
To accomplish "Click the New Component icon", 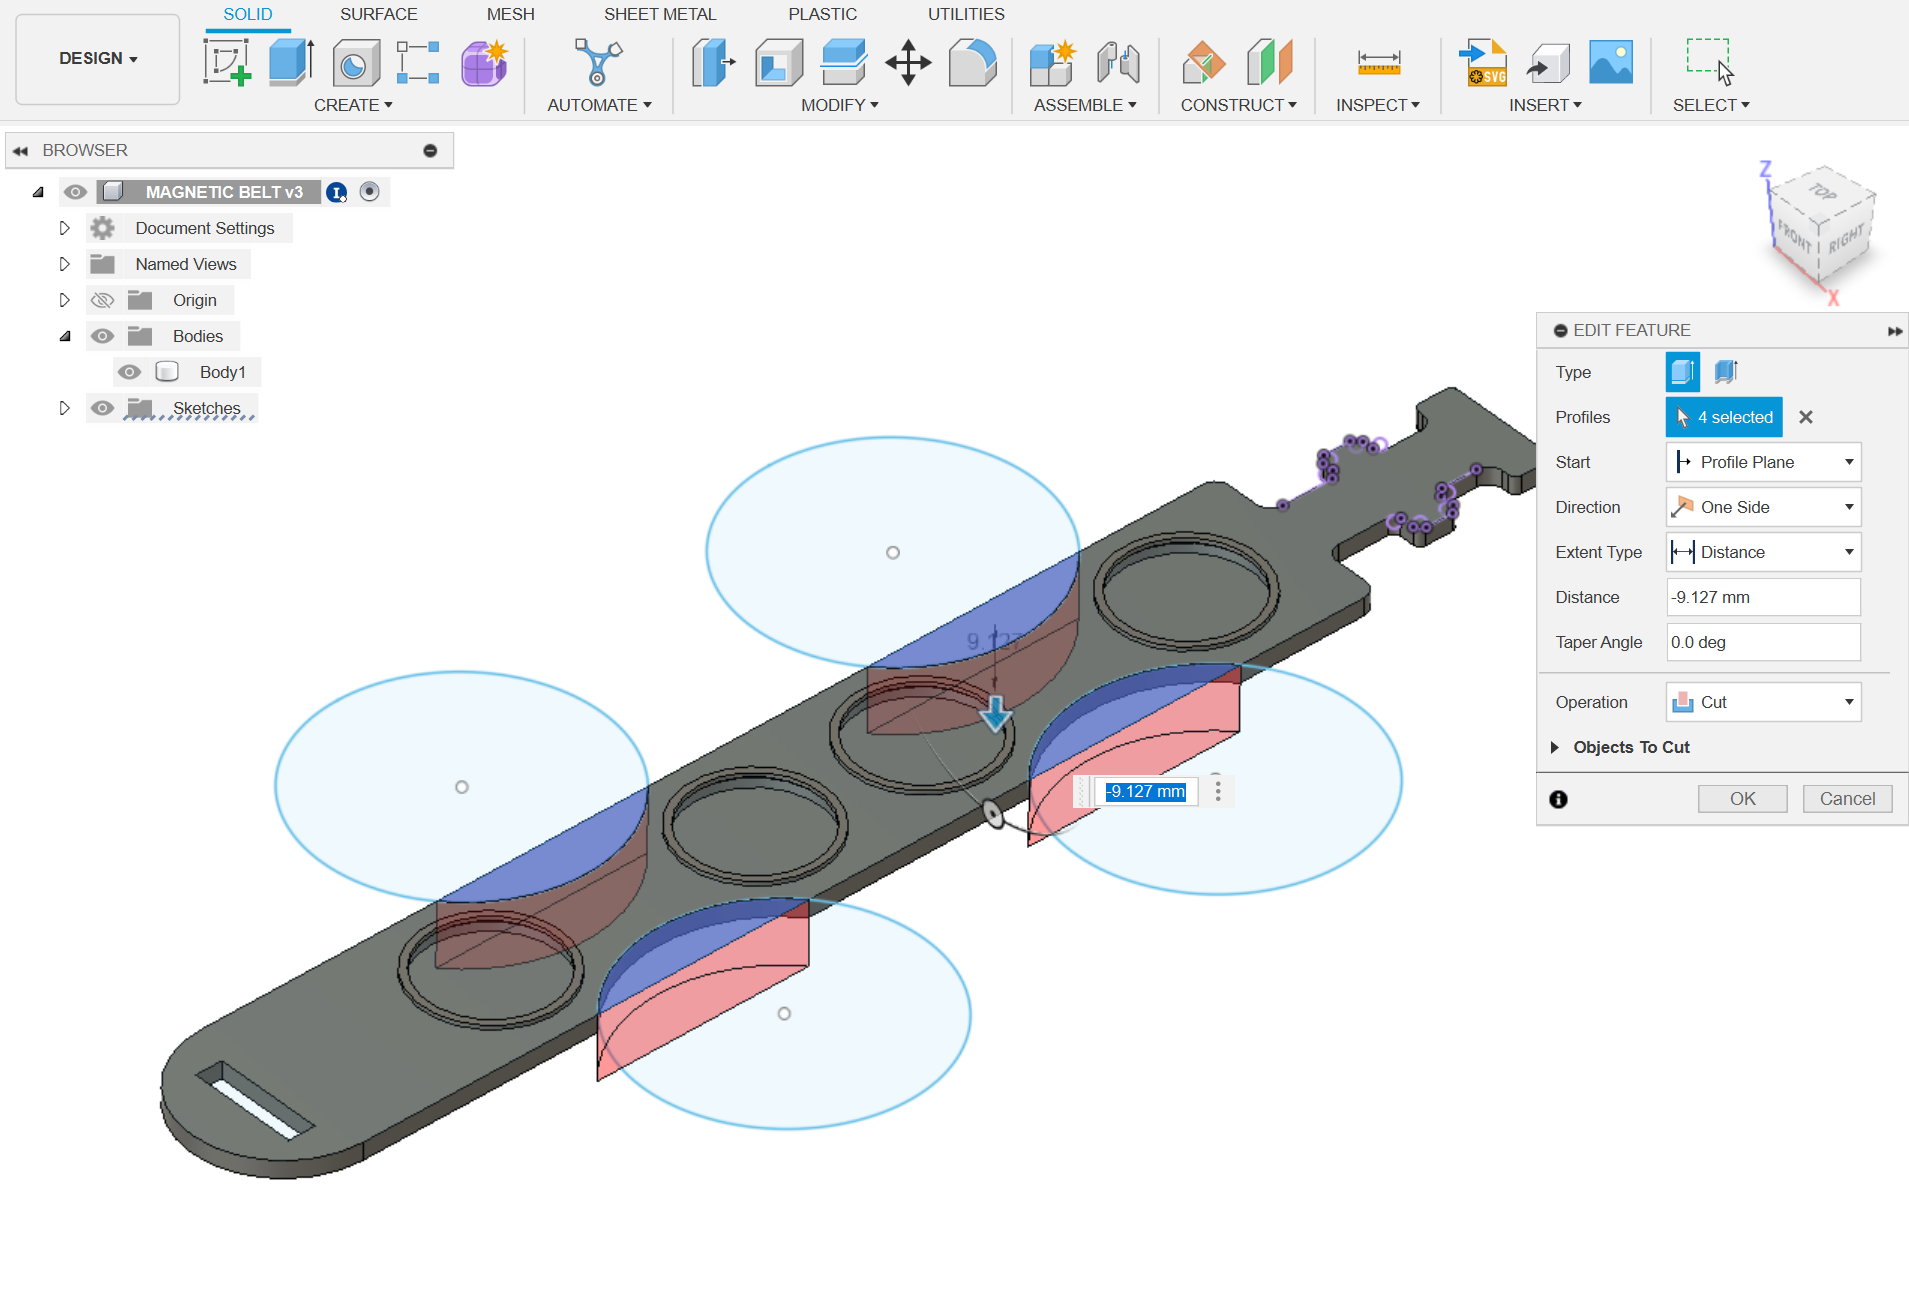I will click(1053, 62).
